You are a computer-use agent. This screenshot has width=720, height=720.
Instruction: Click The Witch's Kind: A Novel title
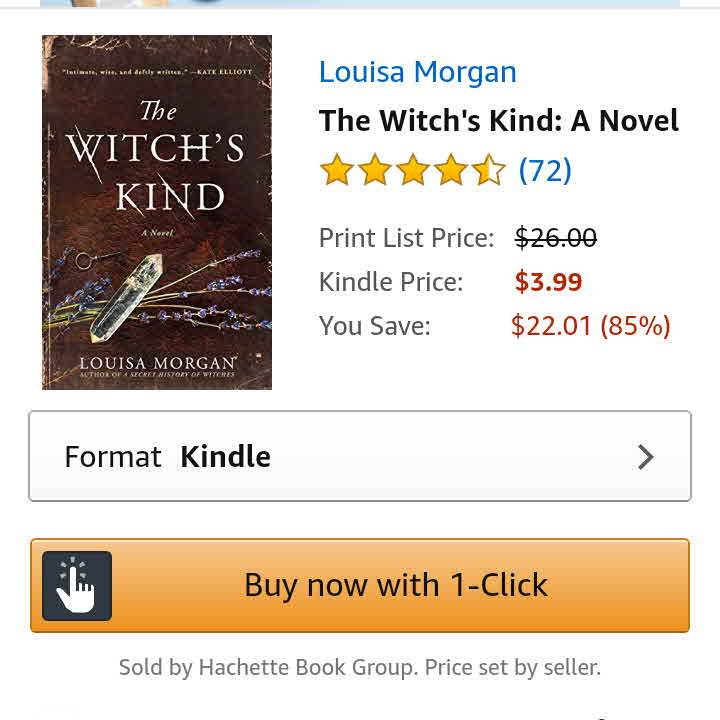coord(499,120)
